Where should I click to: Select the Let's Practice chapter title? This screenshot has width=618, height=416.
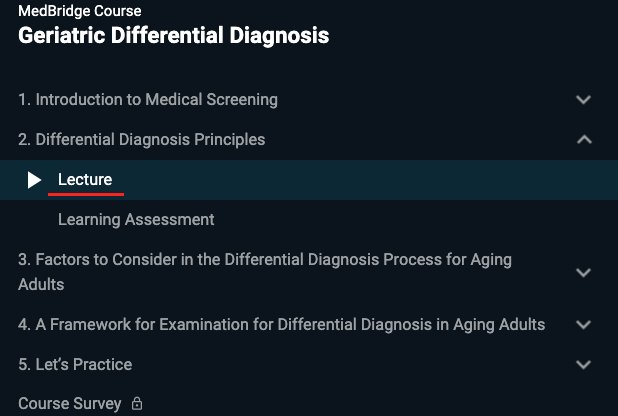tap(75, 364)
